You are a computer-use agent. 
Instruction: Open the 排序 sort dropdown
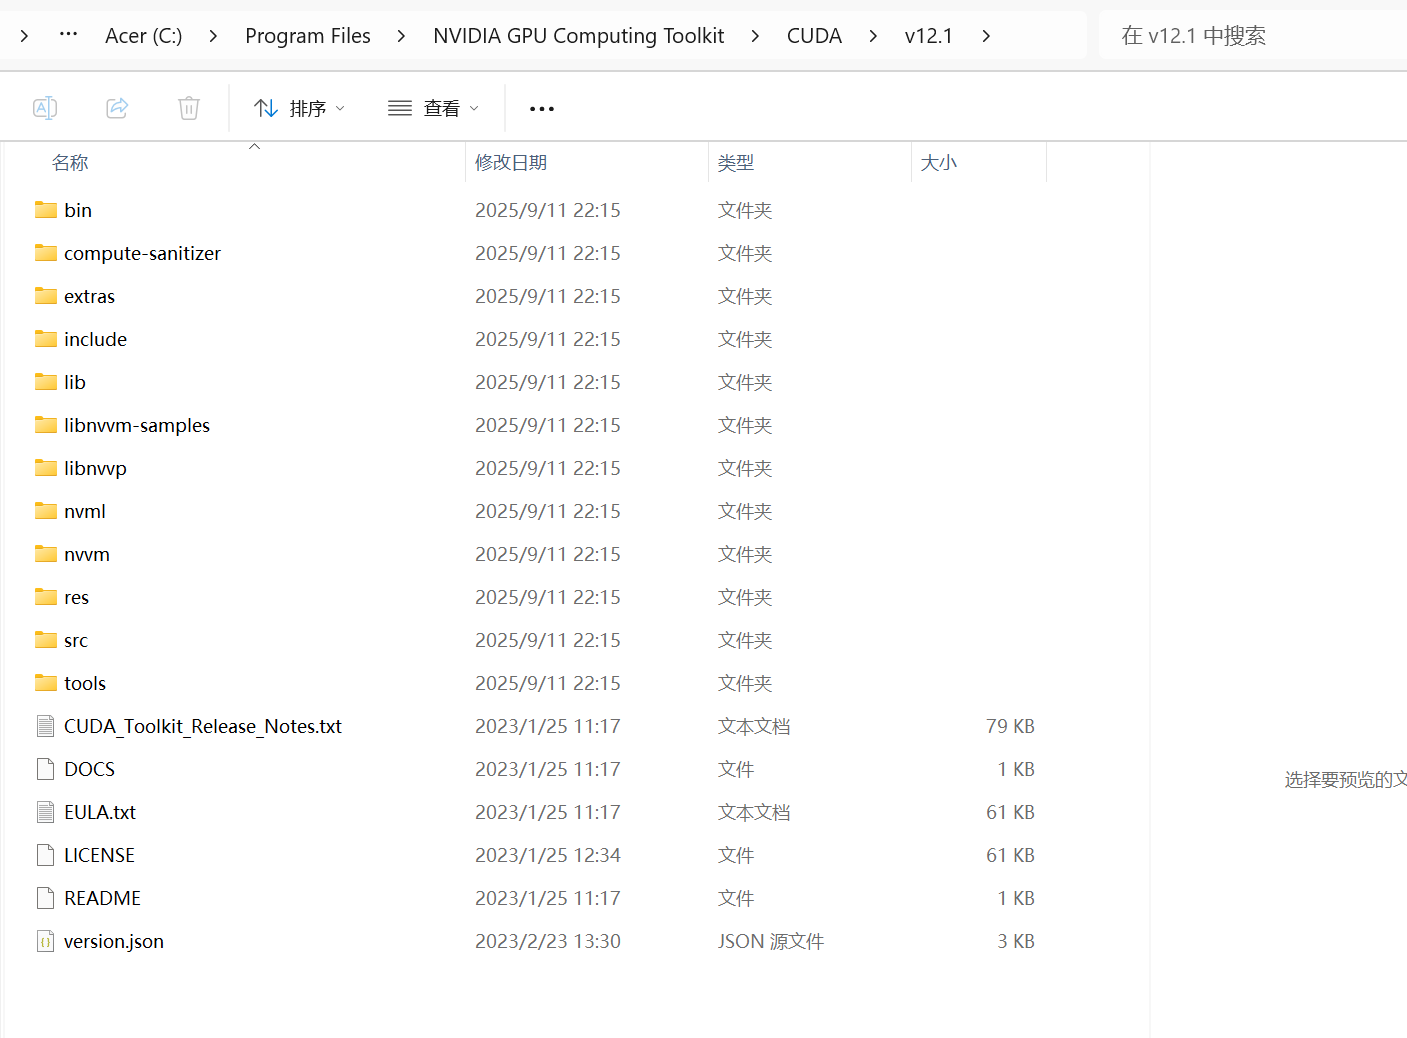pos(299,108)
